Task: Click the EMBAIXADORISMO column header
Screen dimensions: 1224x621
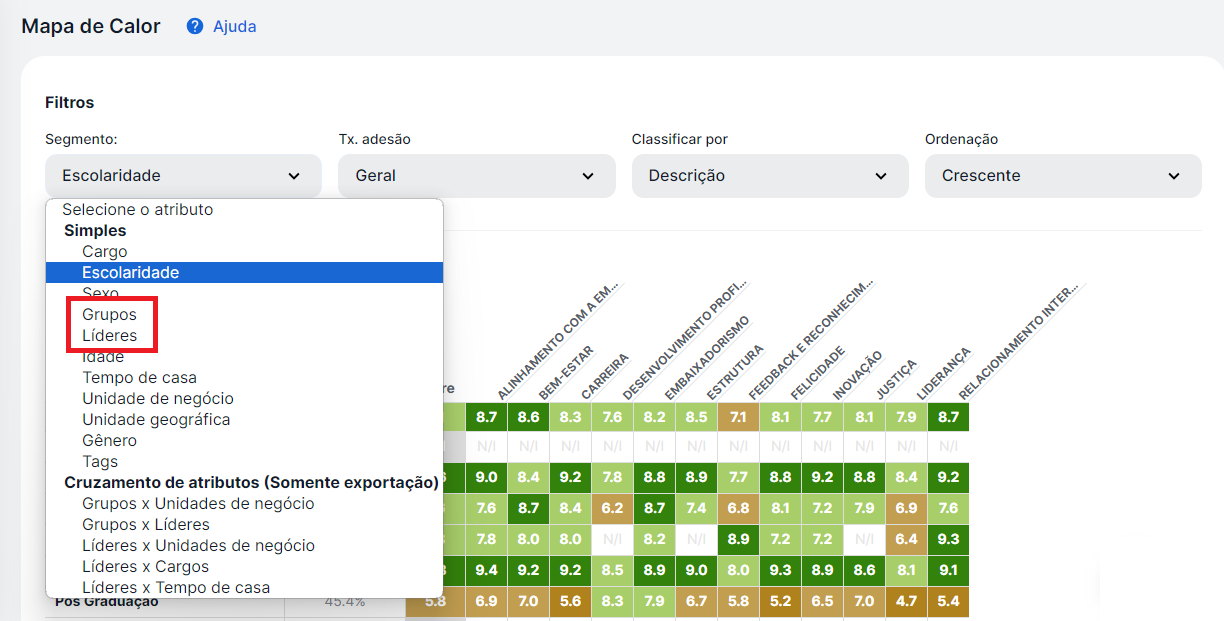Action: tap(706, 358)
